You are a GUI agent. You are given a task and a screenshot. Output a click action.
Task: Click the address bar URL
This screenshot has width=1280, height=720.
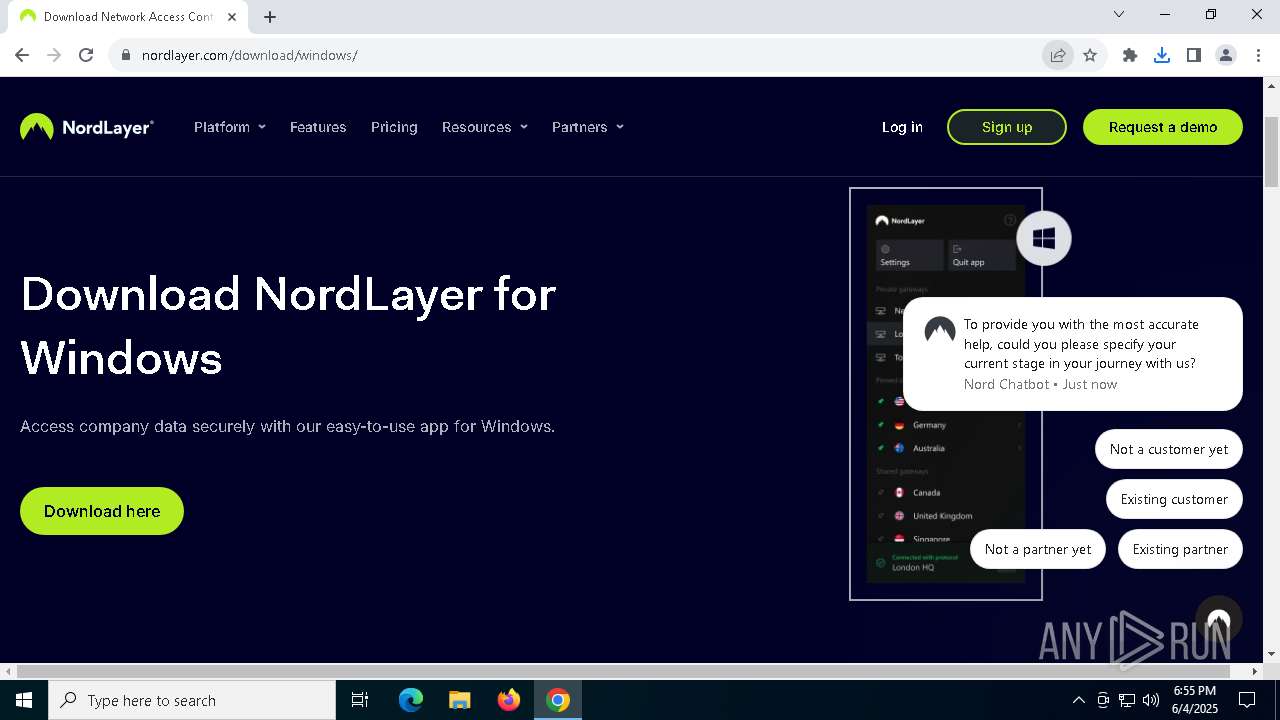click(249, 55)
